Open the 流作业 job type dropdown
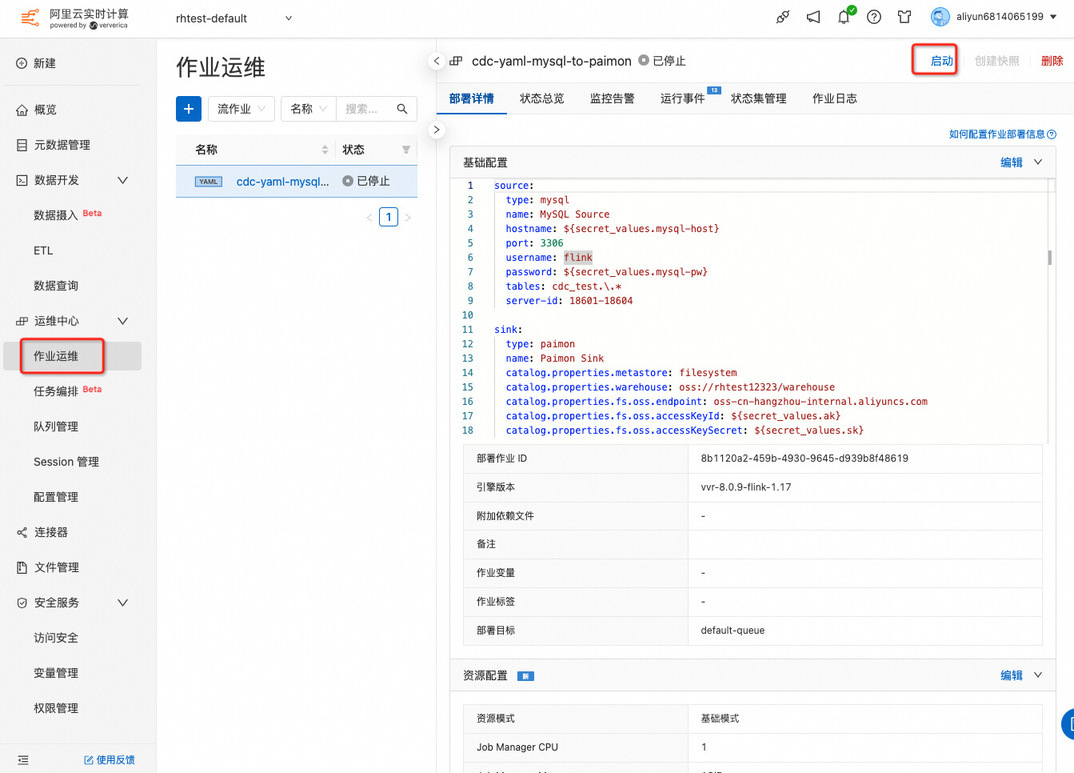This screenshot has height=773, width=1074. [x=241, y=109]
